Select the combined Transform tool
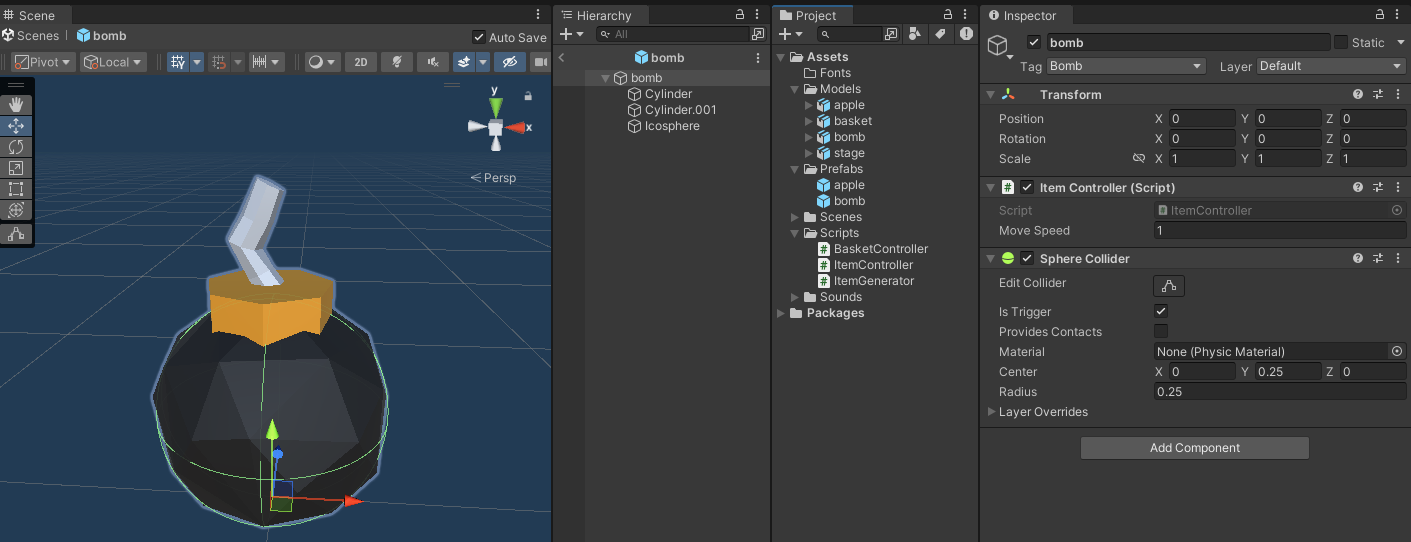The image size is (1411, 542). [x=16, y=210]
